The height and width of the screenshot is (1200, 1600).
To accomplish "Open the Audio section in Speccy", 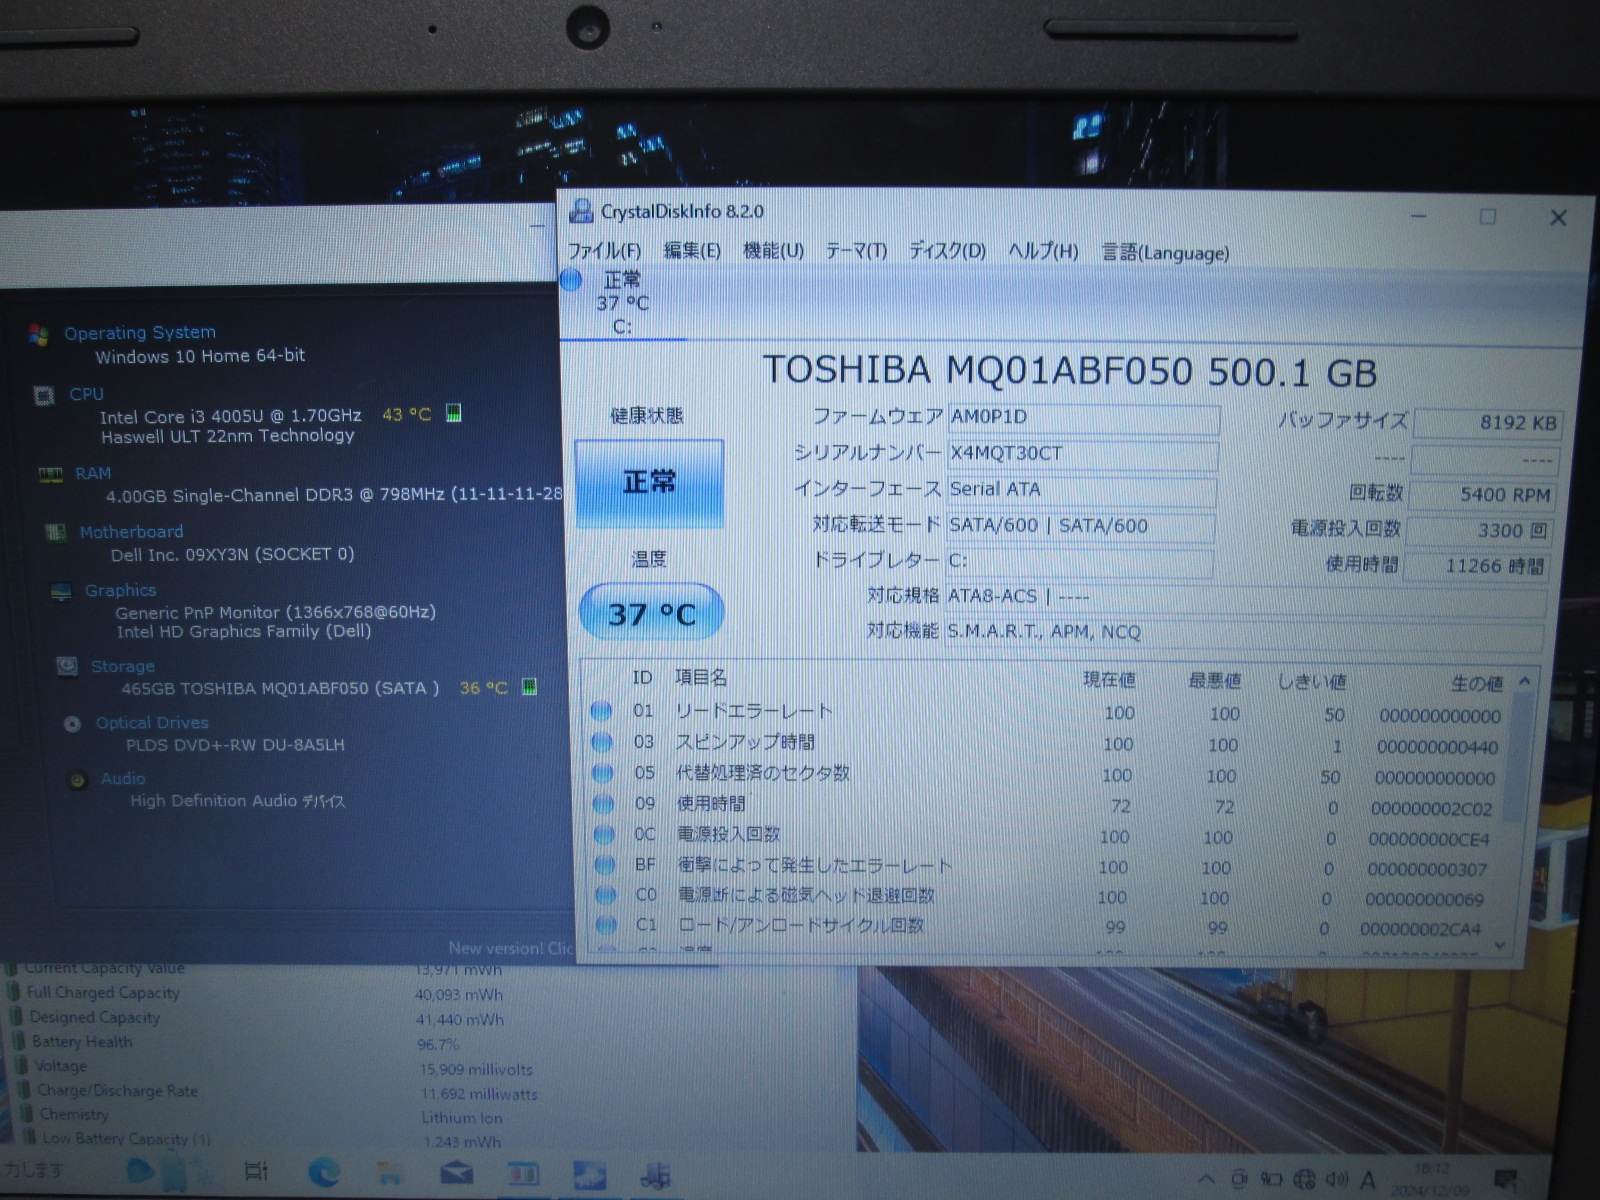I will tap(123, 778).
